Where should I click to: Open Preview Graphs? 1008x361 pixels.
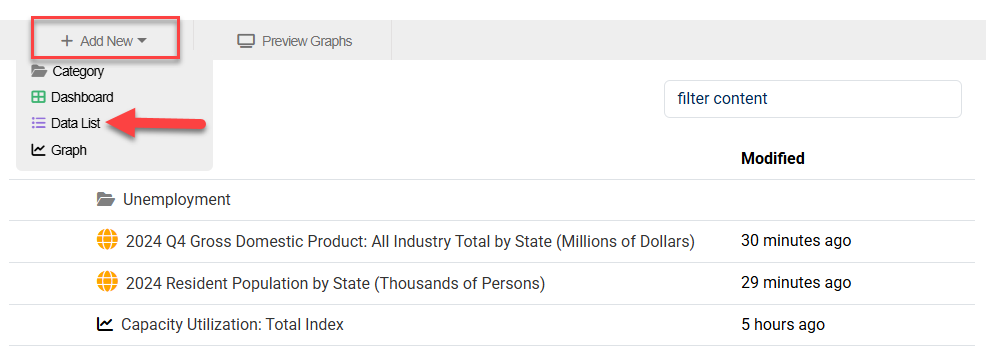(295, 41)
